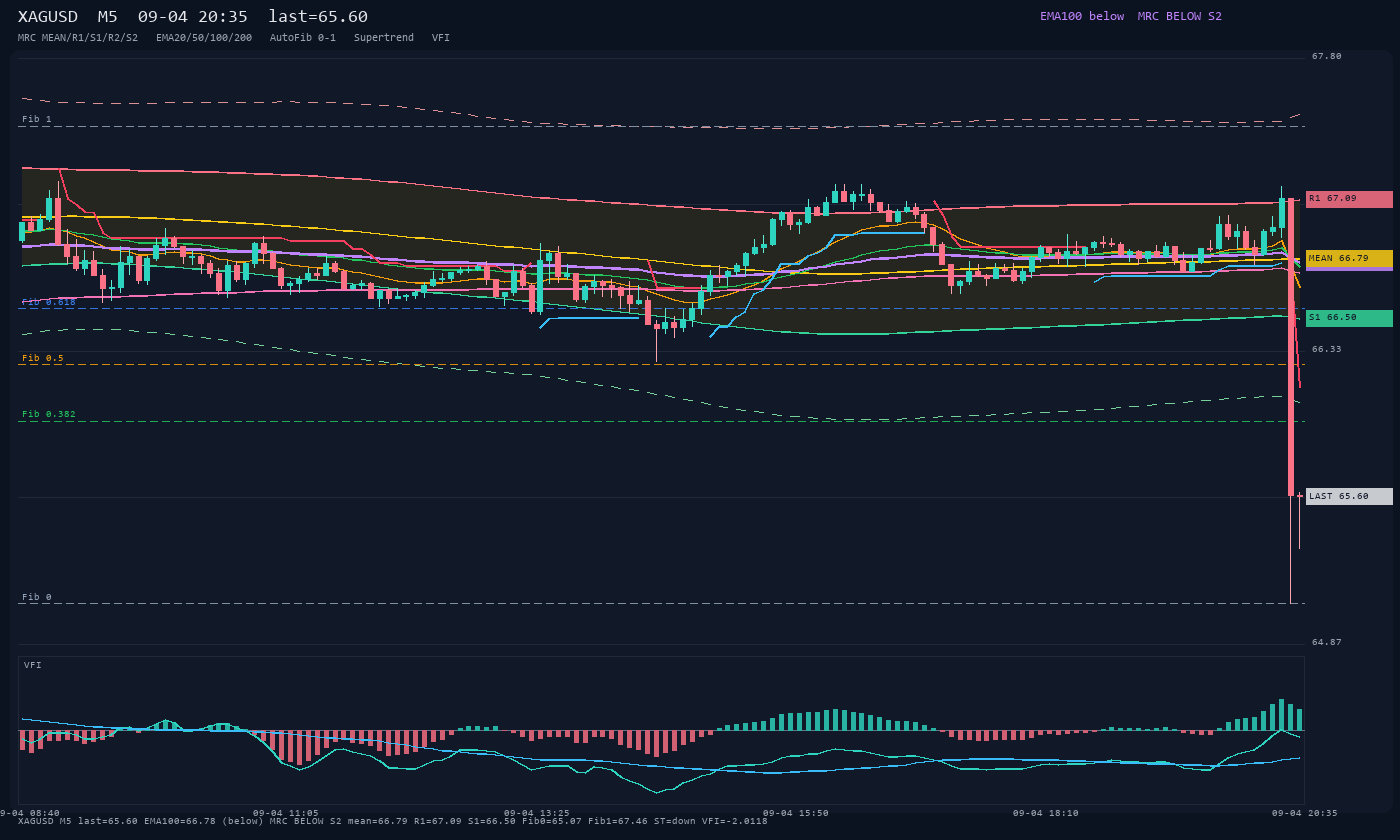Click the EMA20/50/100/200 legend entry
Viewport: 1400px width, 840px height.
tap(204, 38)
